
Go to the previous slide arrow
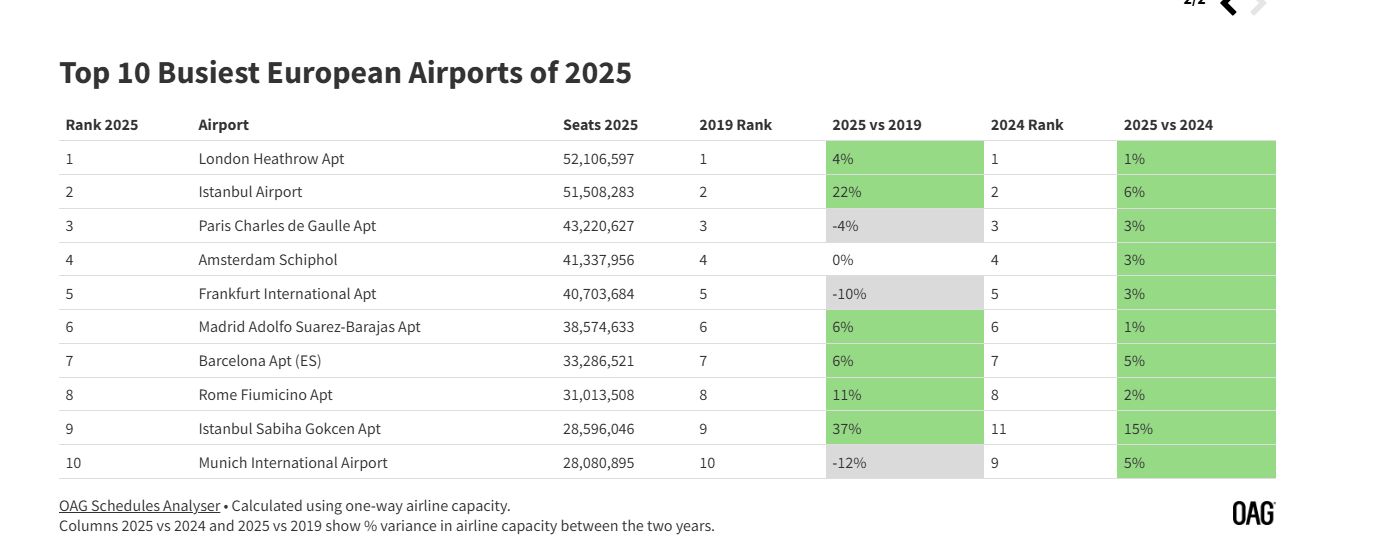[x=1228, y=6]
